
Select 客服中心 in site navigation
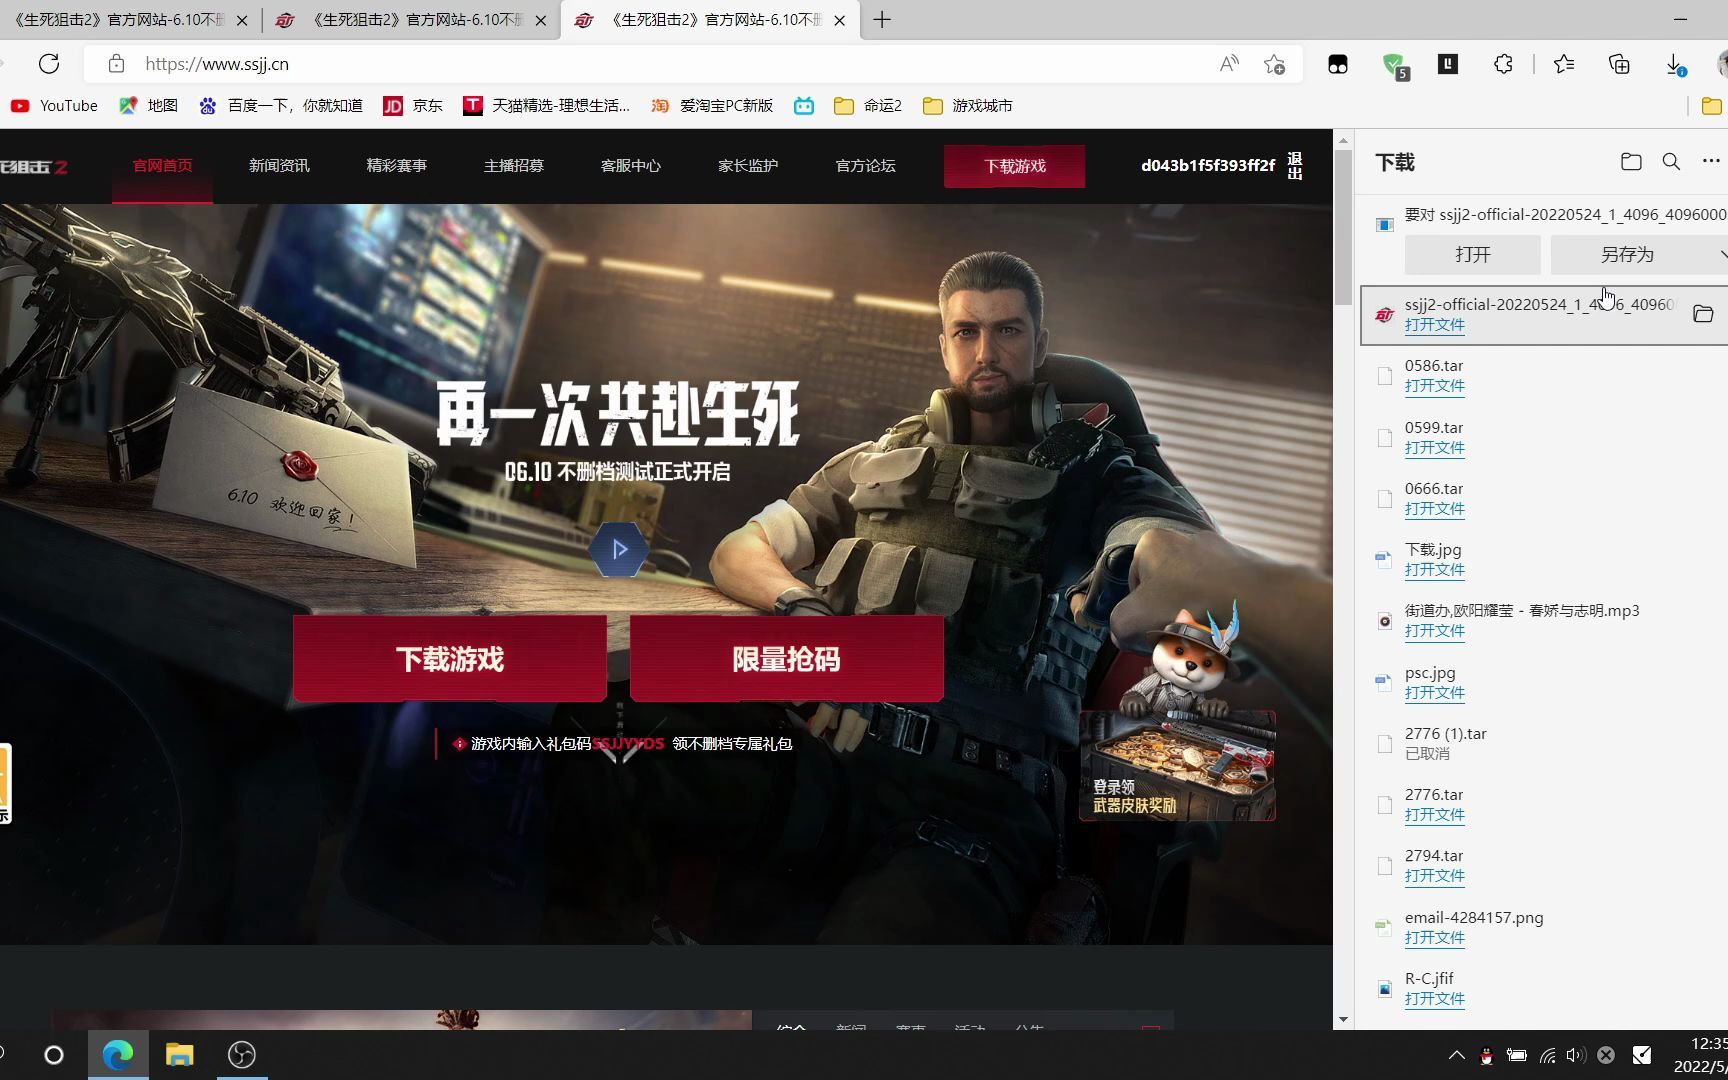630,165
